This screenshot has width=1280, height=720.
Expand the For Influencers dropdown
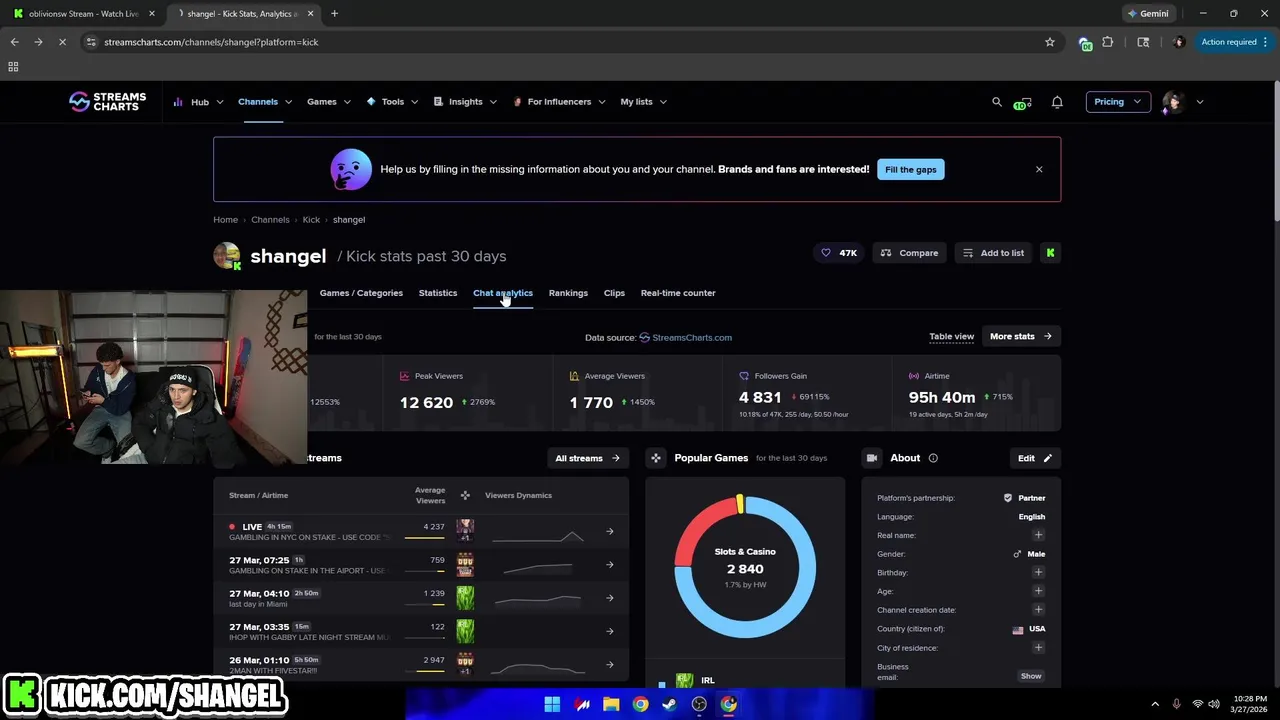click(x=559, y=102)
